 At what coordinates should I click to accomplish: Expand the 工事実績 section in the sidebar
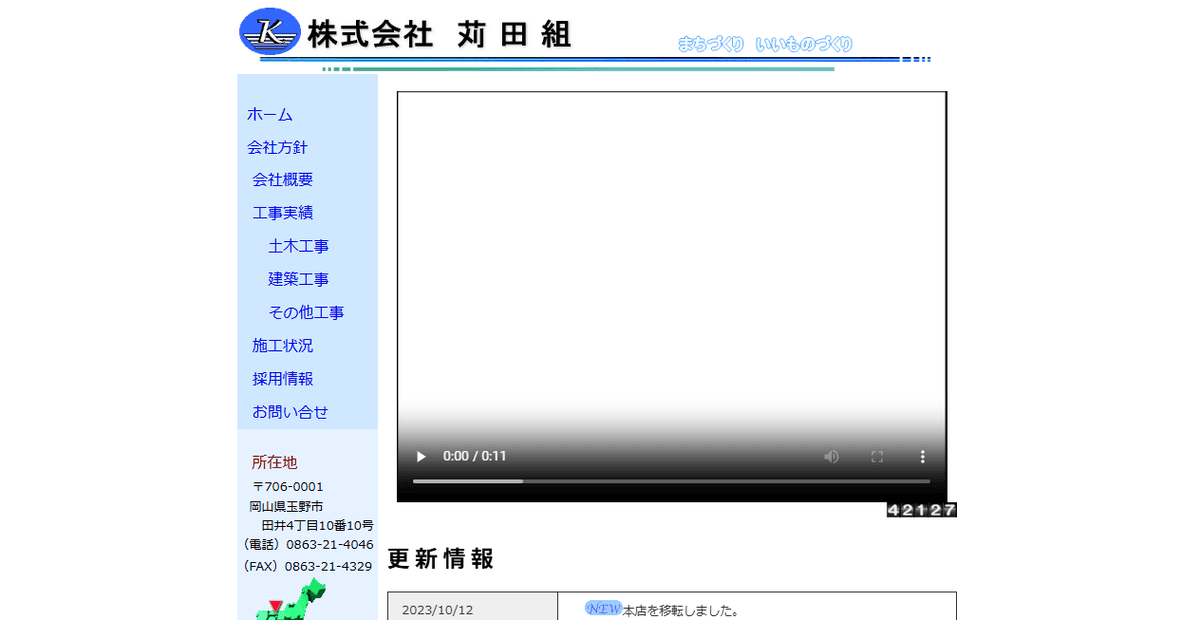283,212
